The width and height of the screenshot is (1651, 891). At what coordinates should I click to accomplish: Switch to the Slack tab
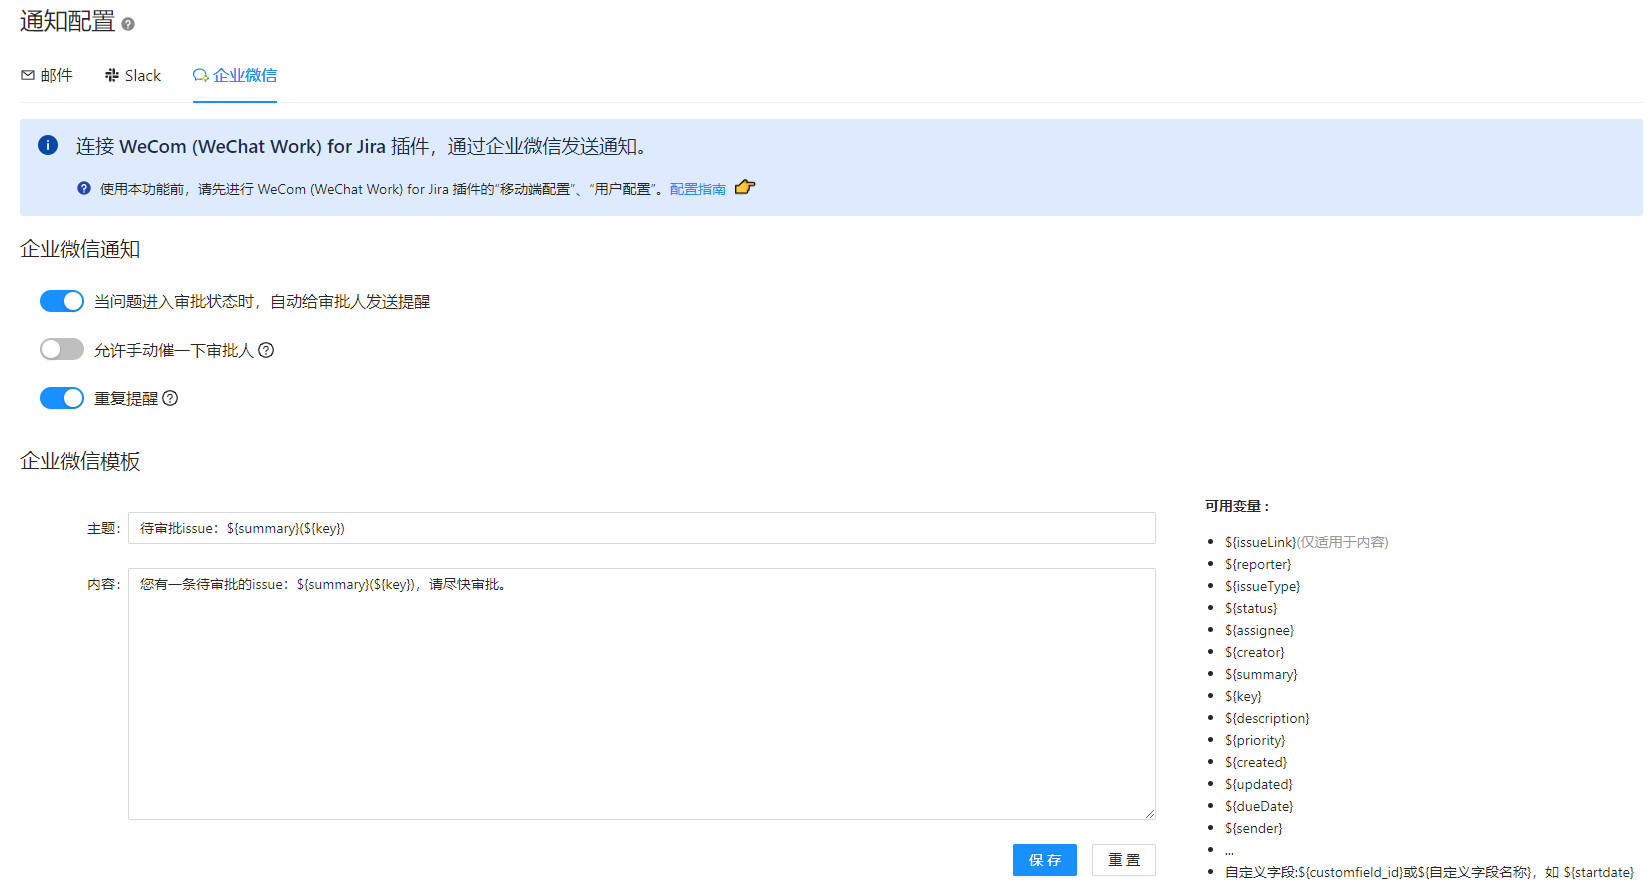[133, 75]
